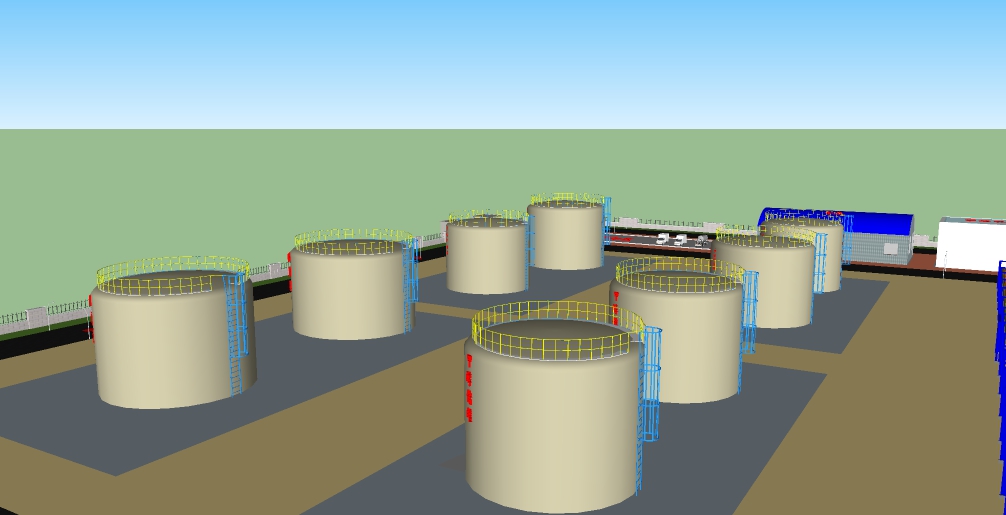Select the white flat-roofed building beside the warehouse
The height and width of the screenshot is (515, 1006).
tap(971, 244)
